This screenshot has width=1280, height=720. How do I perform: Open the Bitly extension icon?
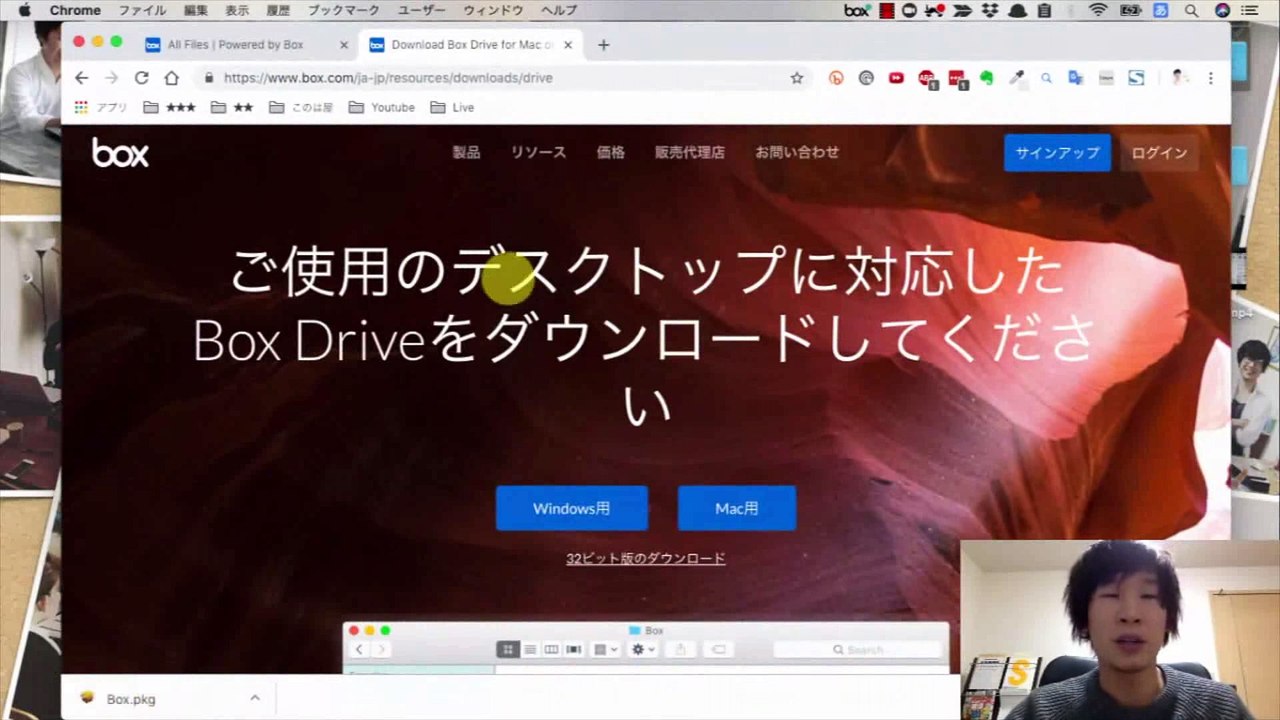coord(836,78)
